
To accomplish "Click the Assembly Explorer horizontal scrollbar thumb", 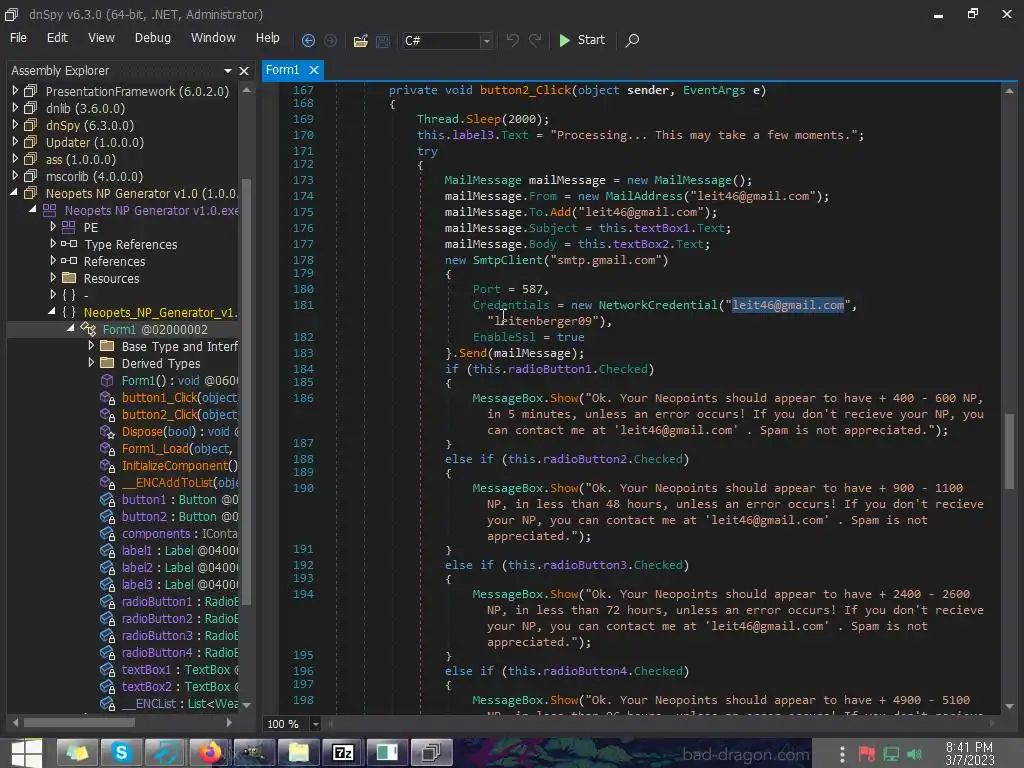I will pos(80,722).
